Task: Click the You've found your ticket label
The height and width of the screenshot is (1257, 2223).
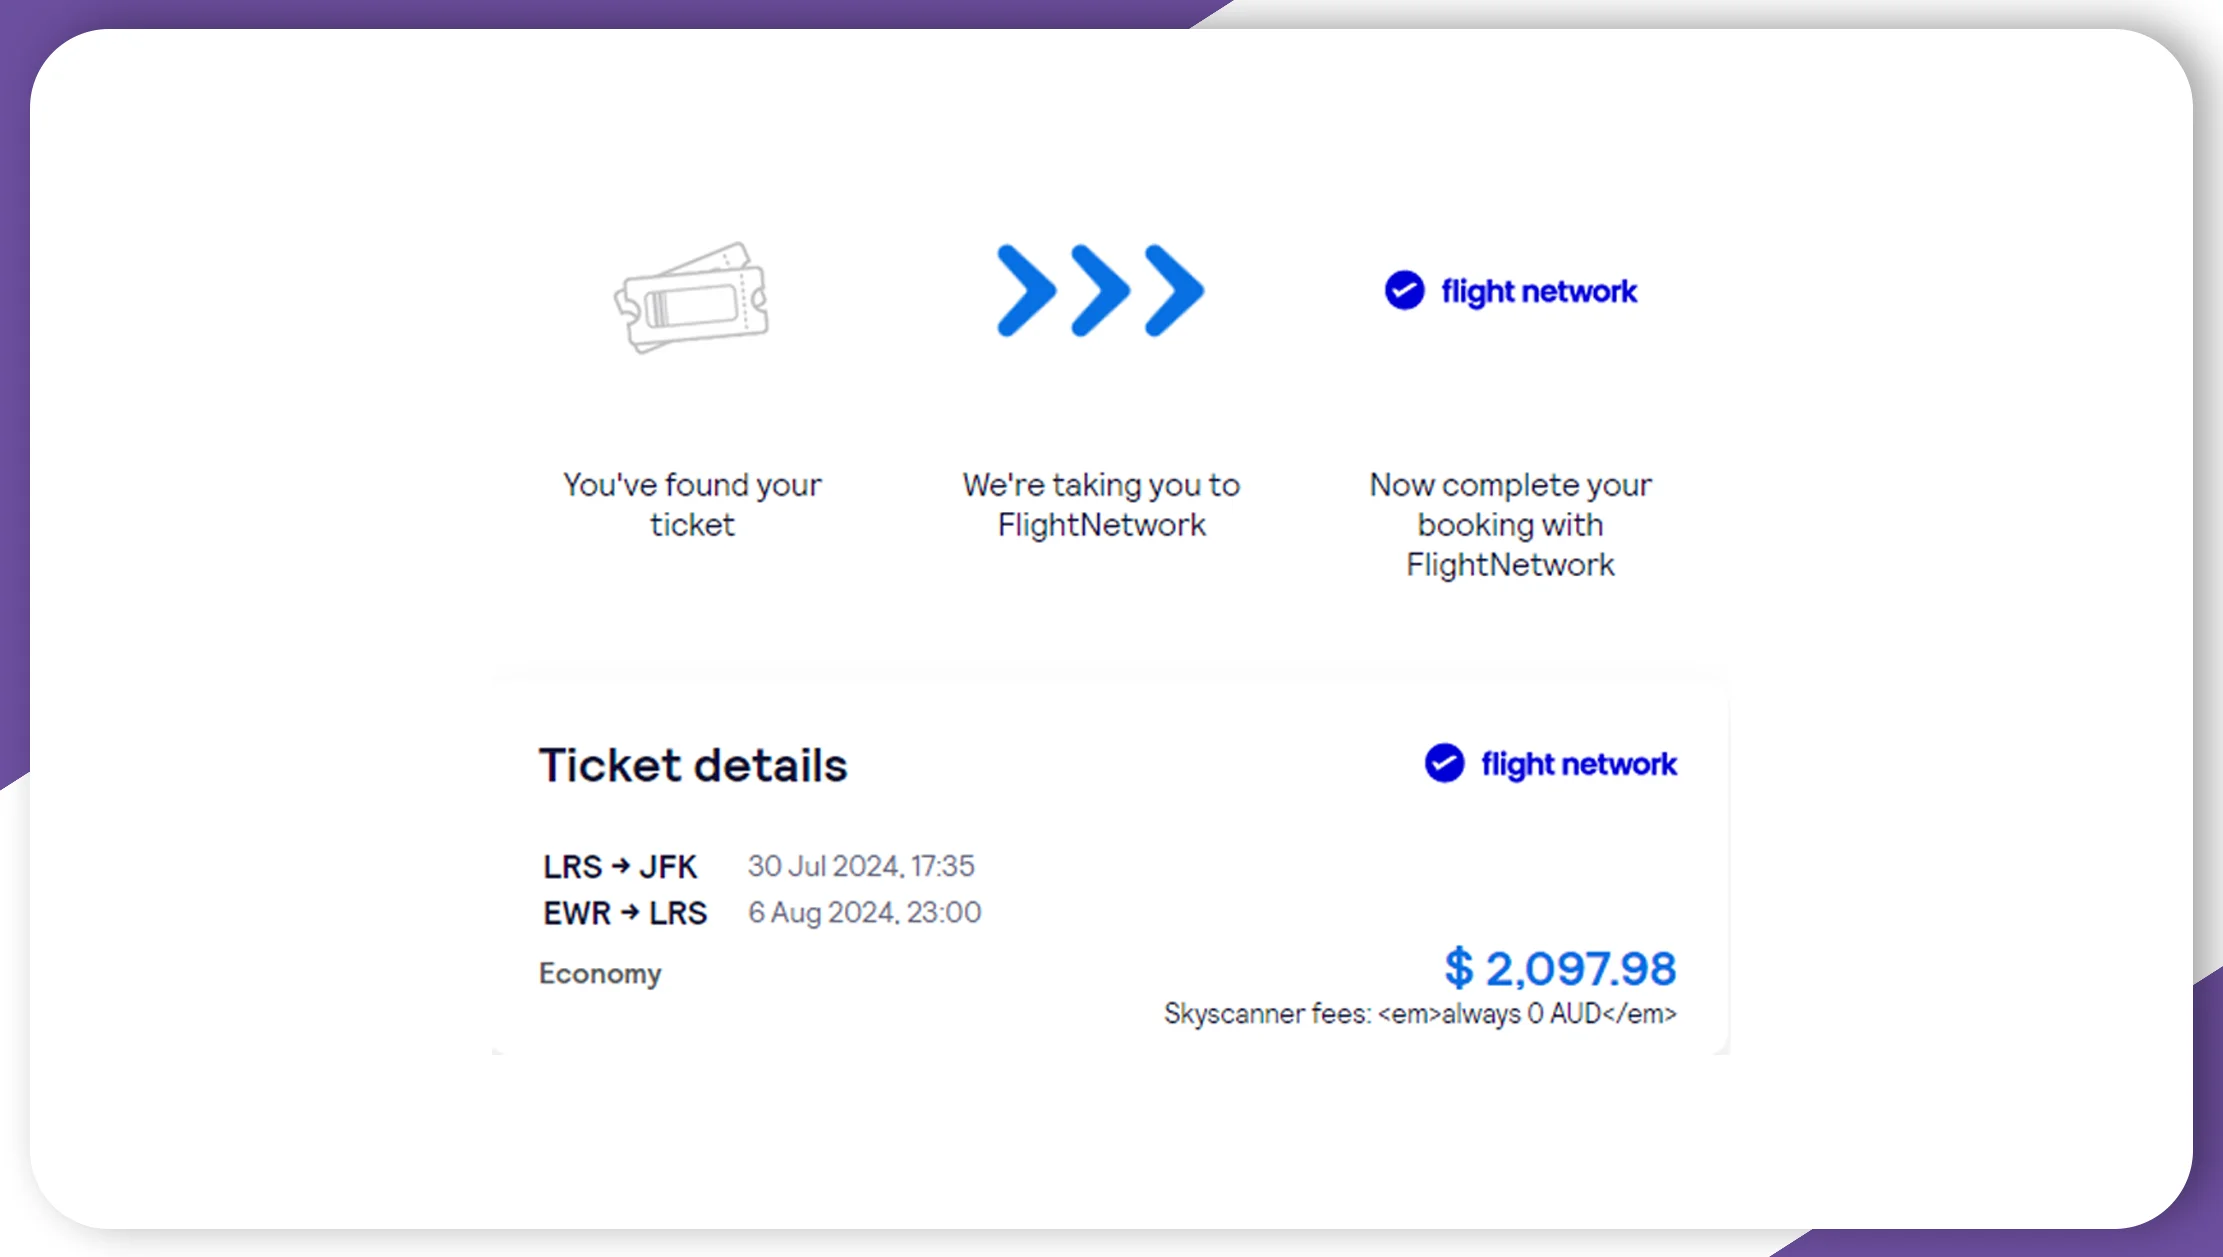Action: pos(692,504)
